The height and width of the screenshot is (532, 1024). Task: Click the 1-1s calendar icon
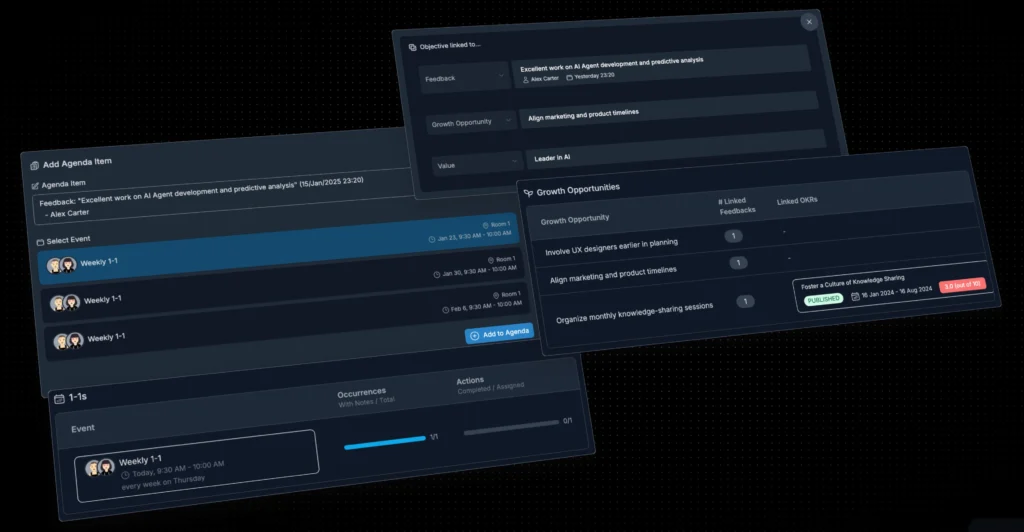pyautogui.click(x=59, y=398)
